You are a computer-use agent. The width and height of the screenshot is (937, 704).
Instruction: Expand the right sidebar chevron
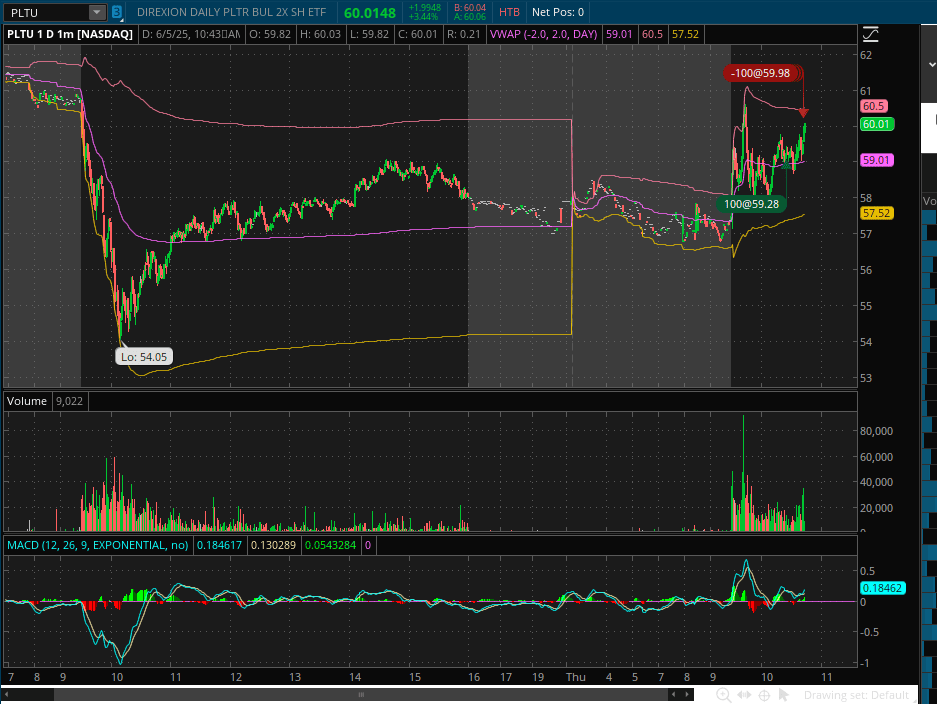coord(932,64)
